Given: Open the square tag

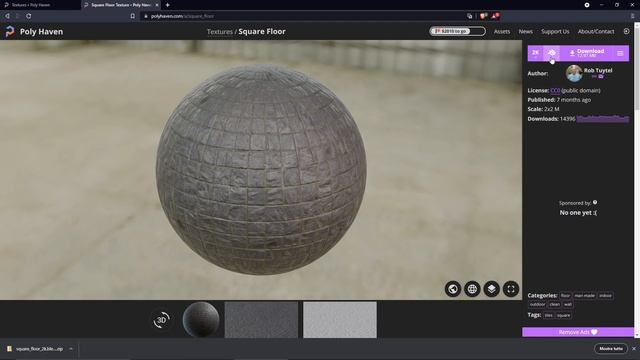Looking at the screenshot, I should click(x=563, y=315).
